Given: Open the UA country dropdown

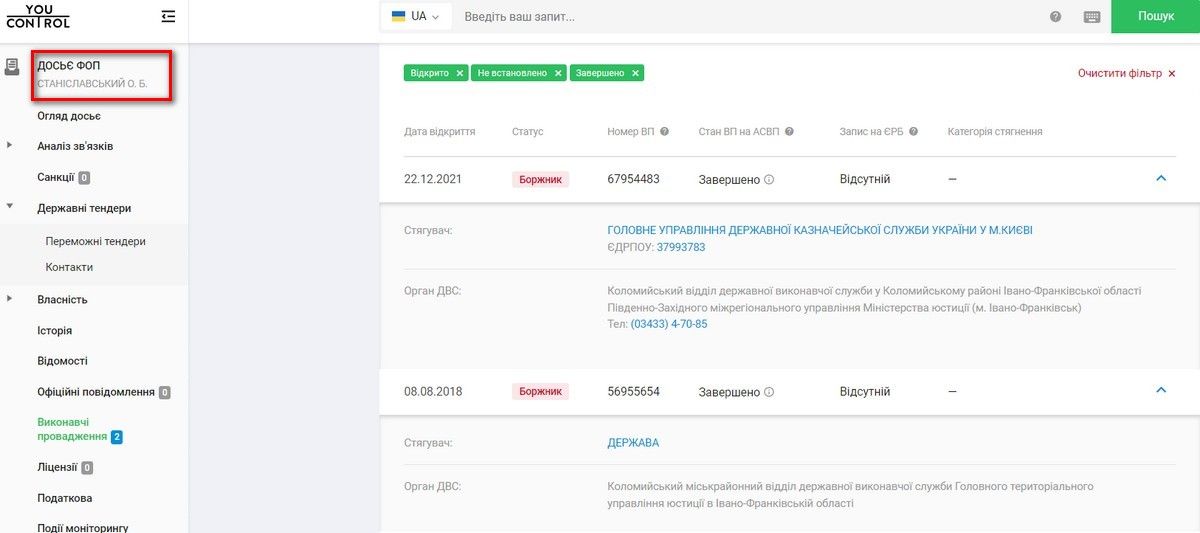Looking at the screenshot, I should pos(416,17).
